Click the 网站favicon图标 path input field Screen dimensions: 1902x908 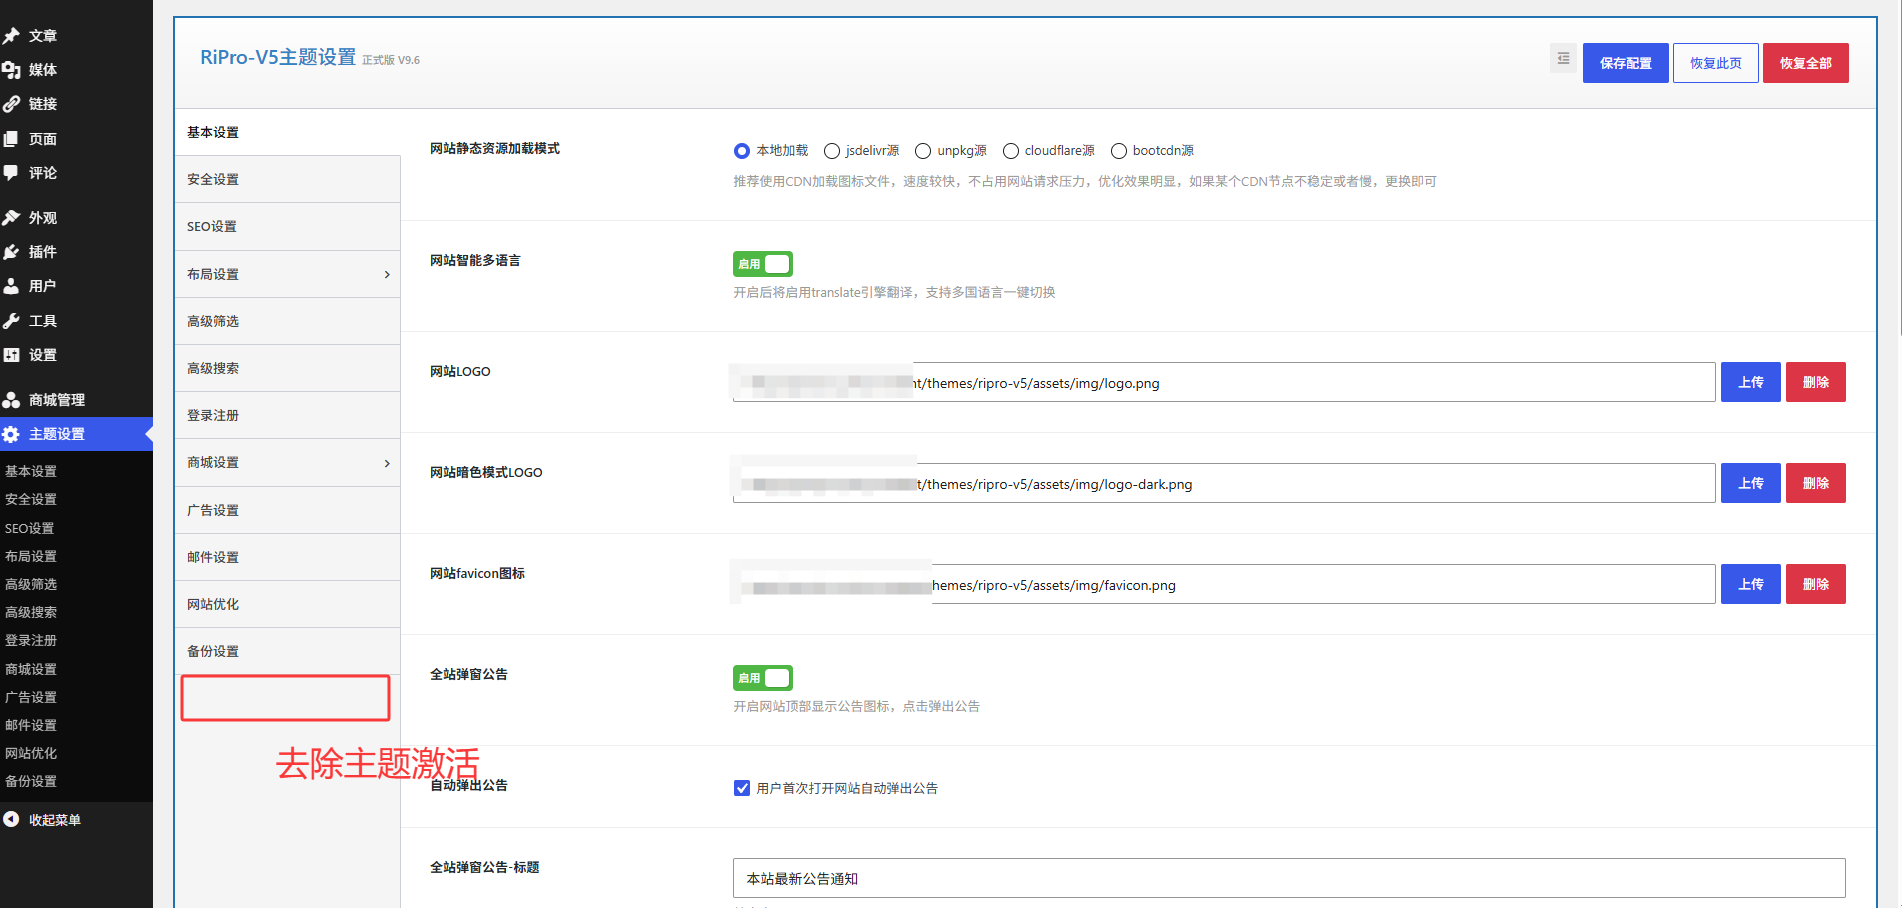coord(1224,584)
